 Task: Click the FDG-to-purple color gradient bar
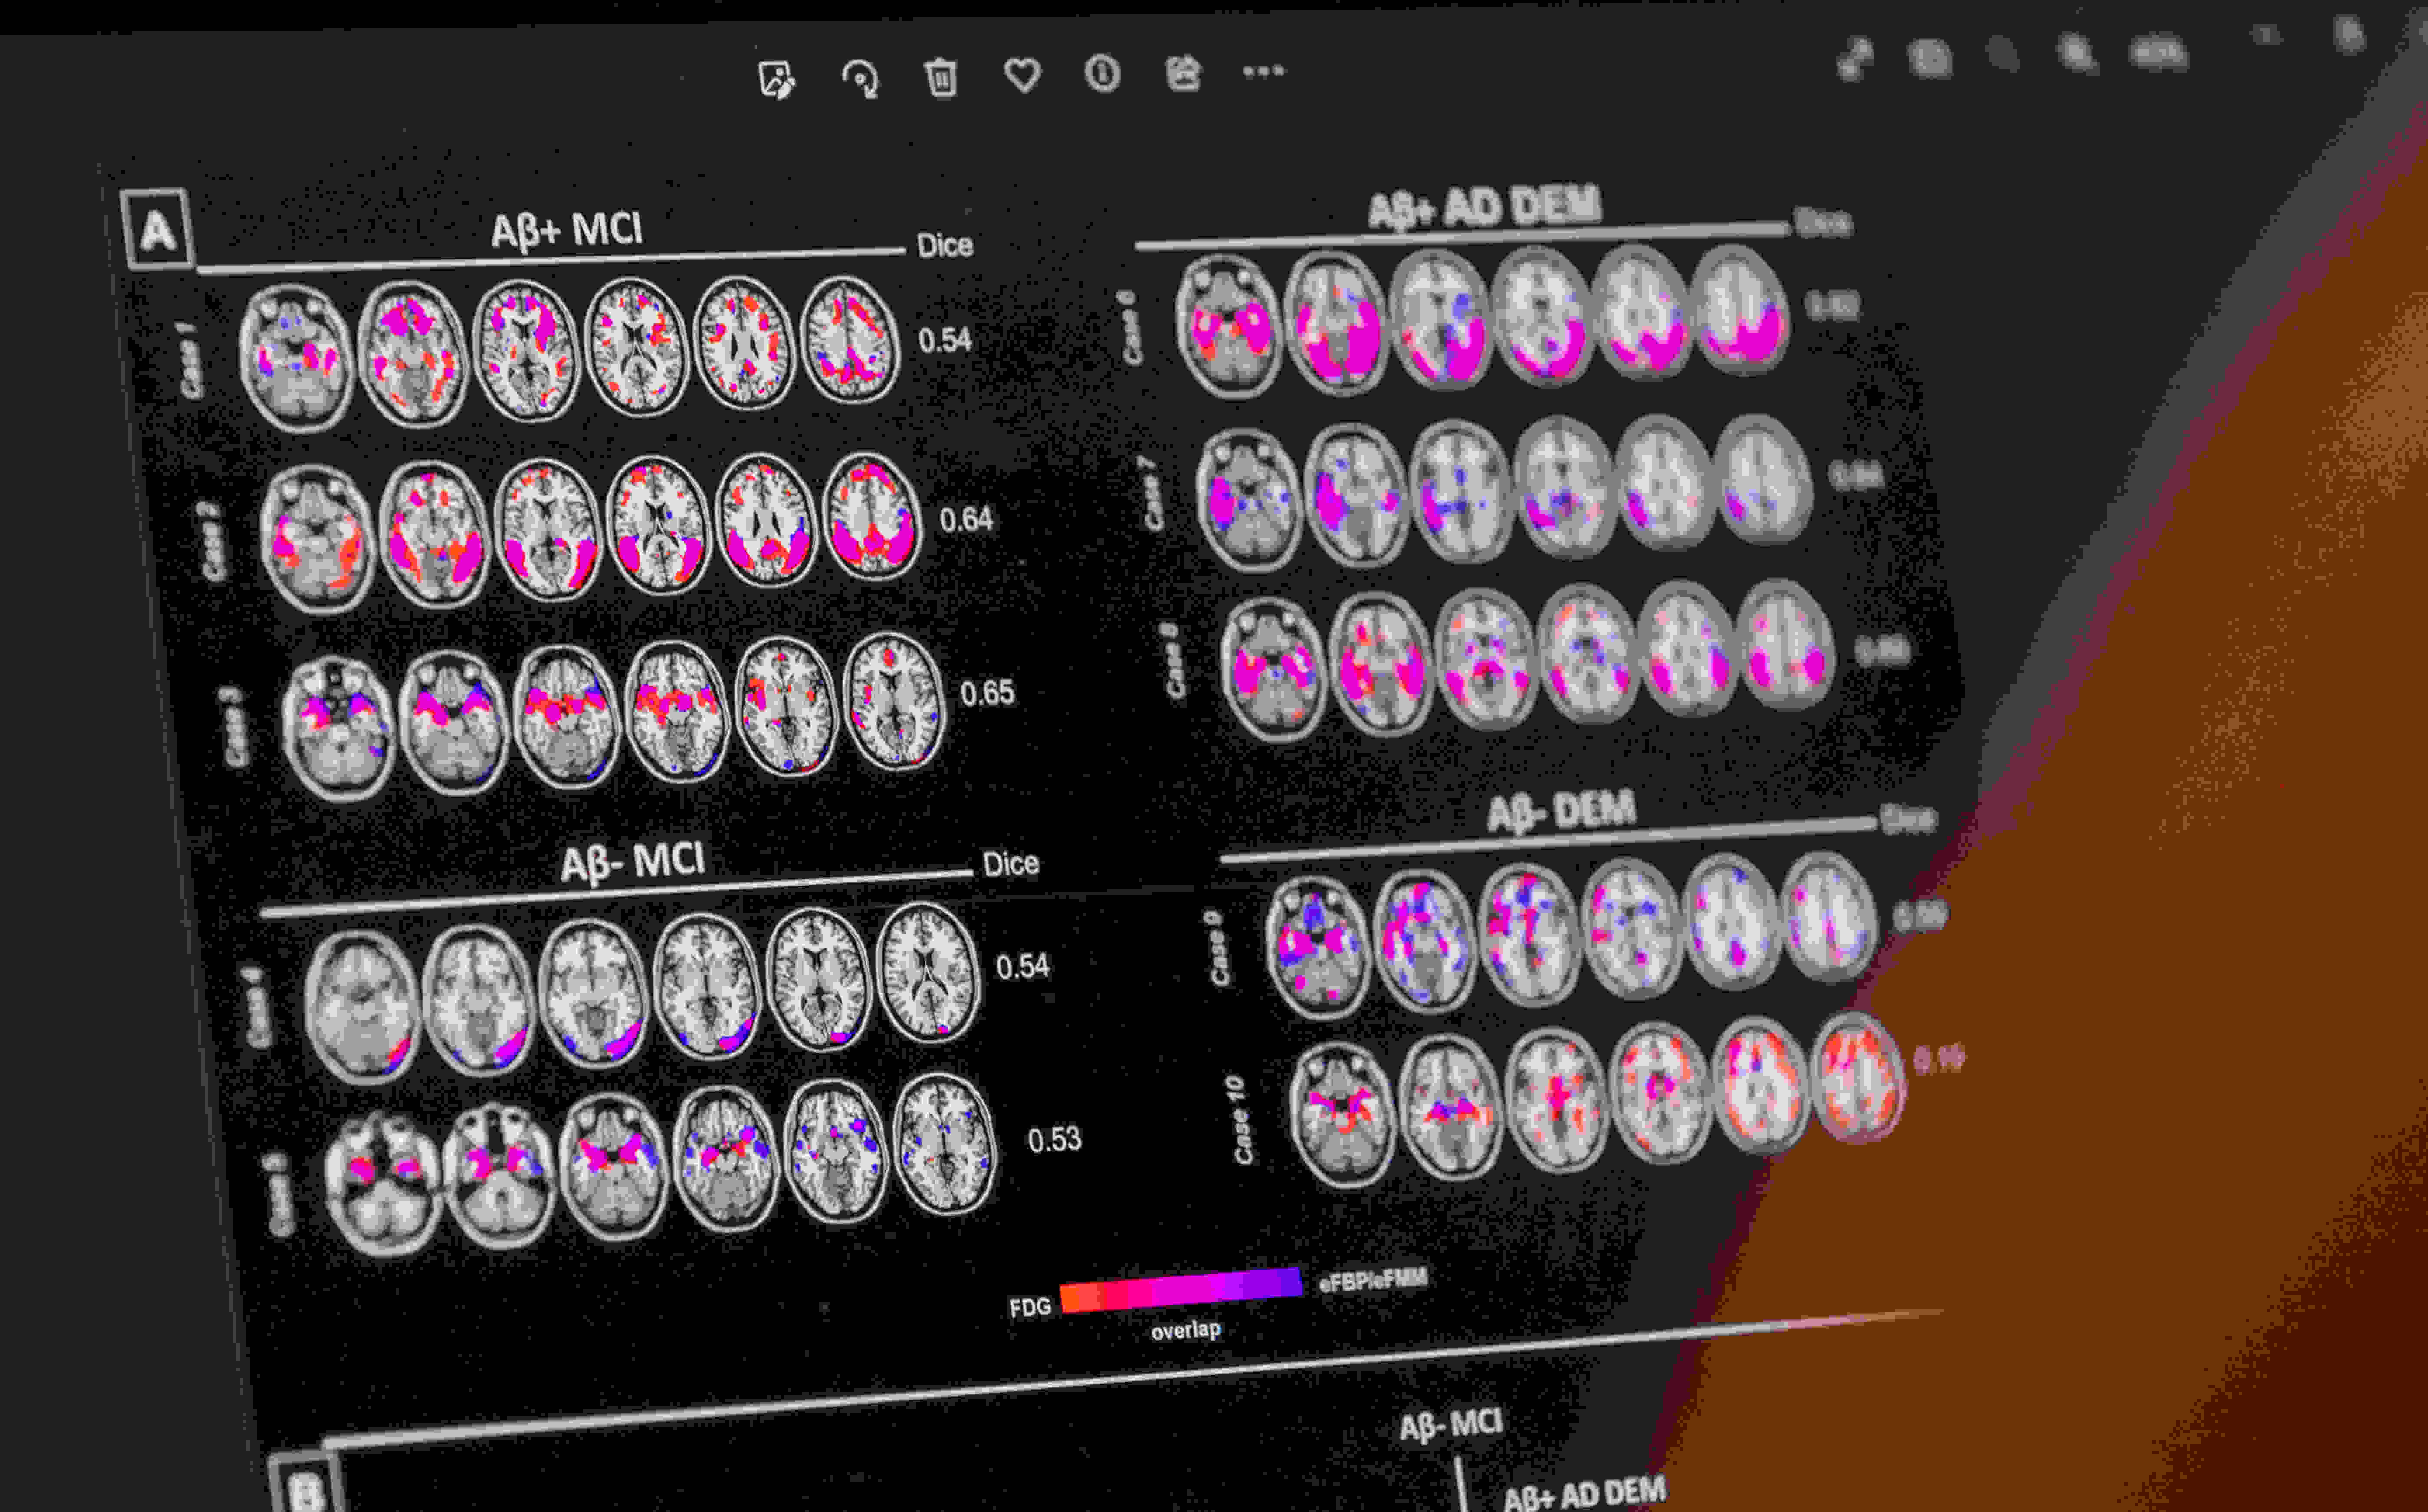point(1181,1289)
